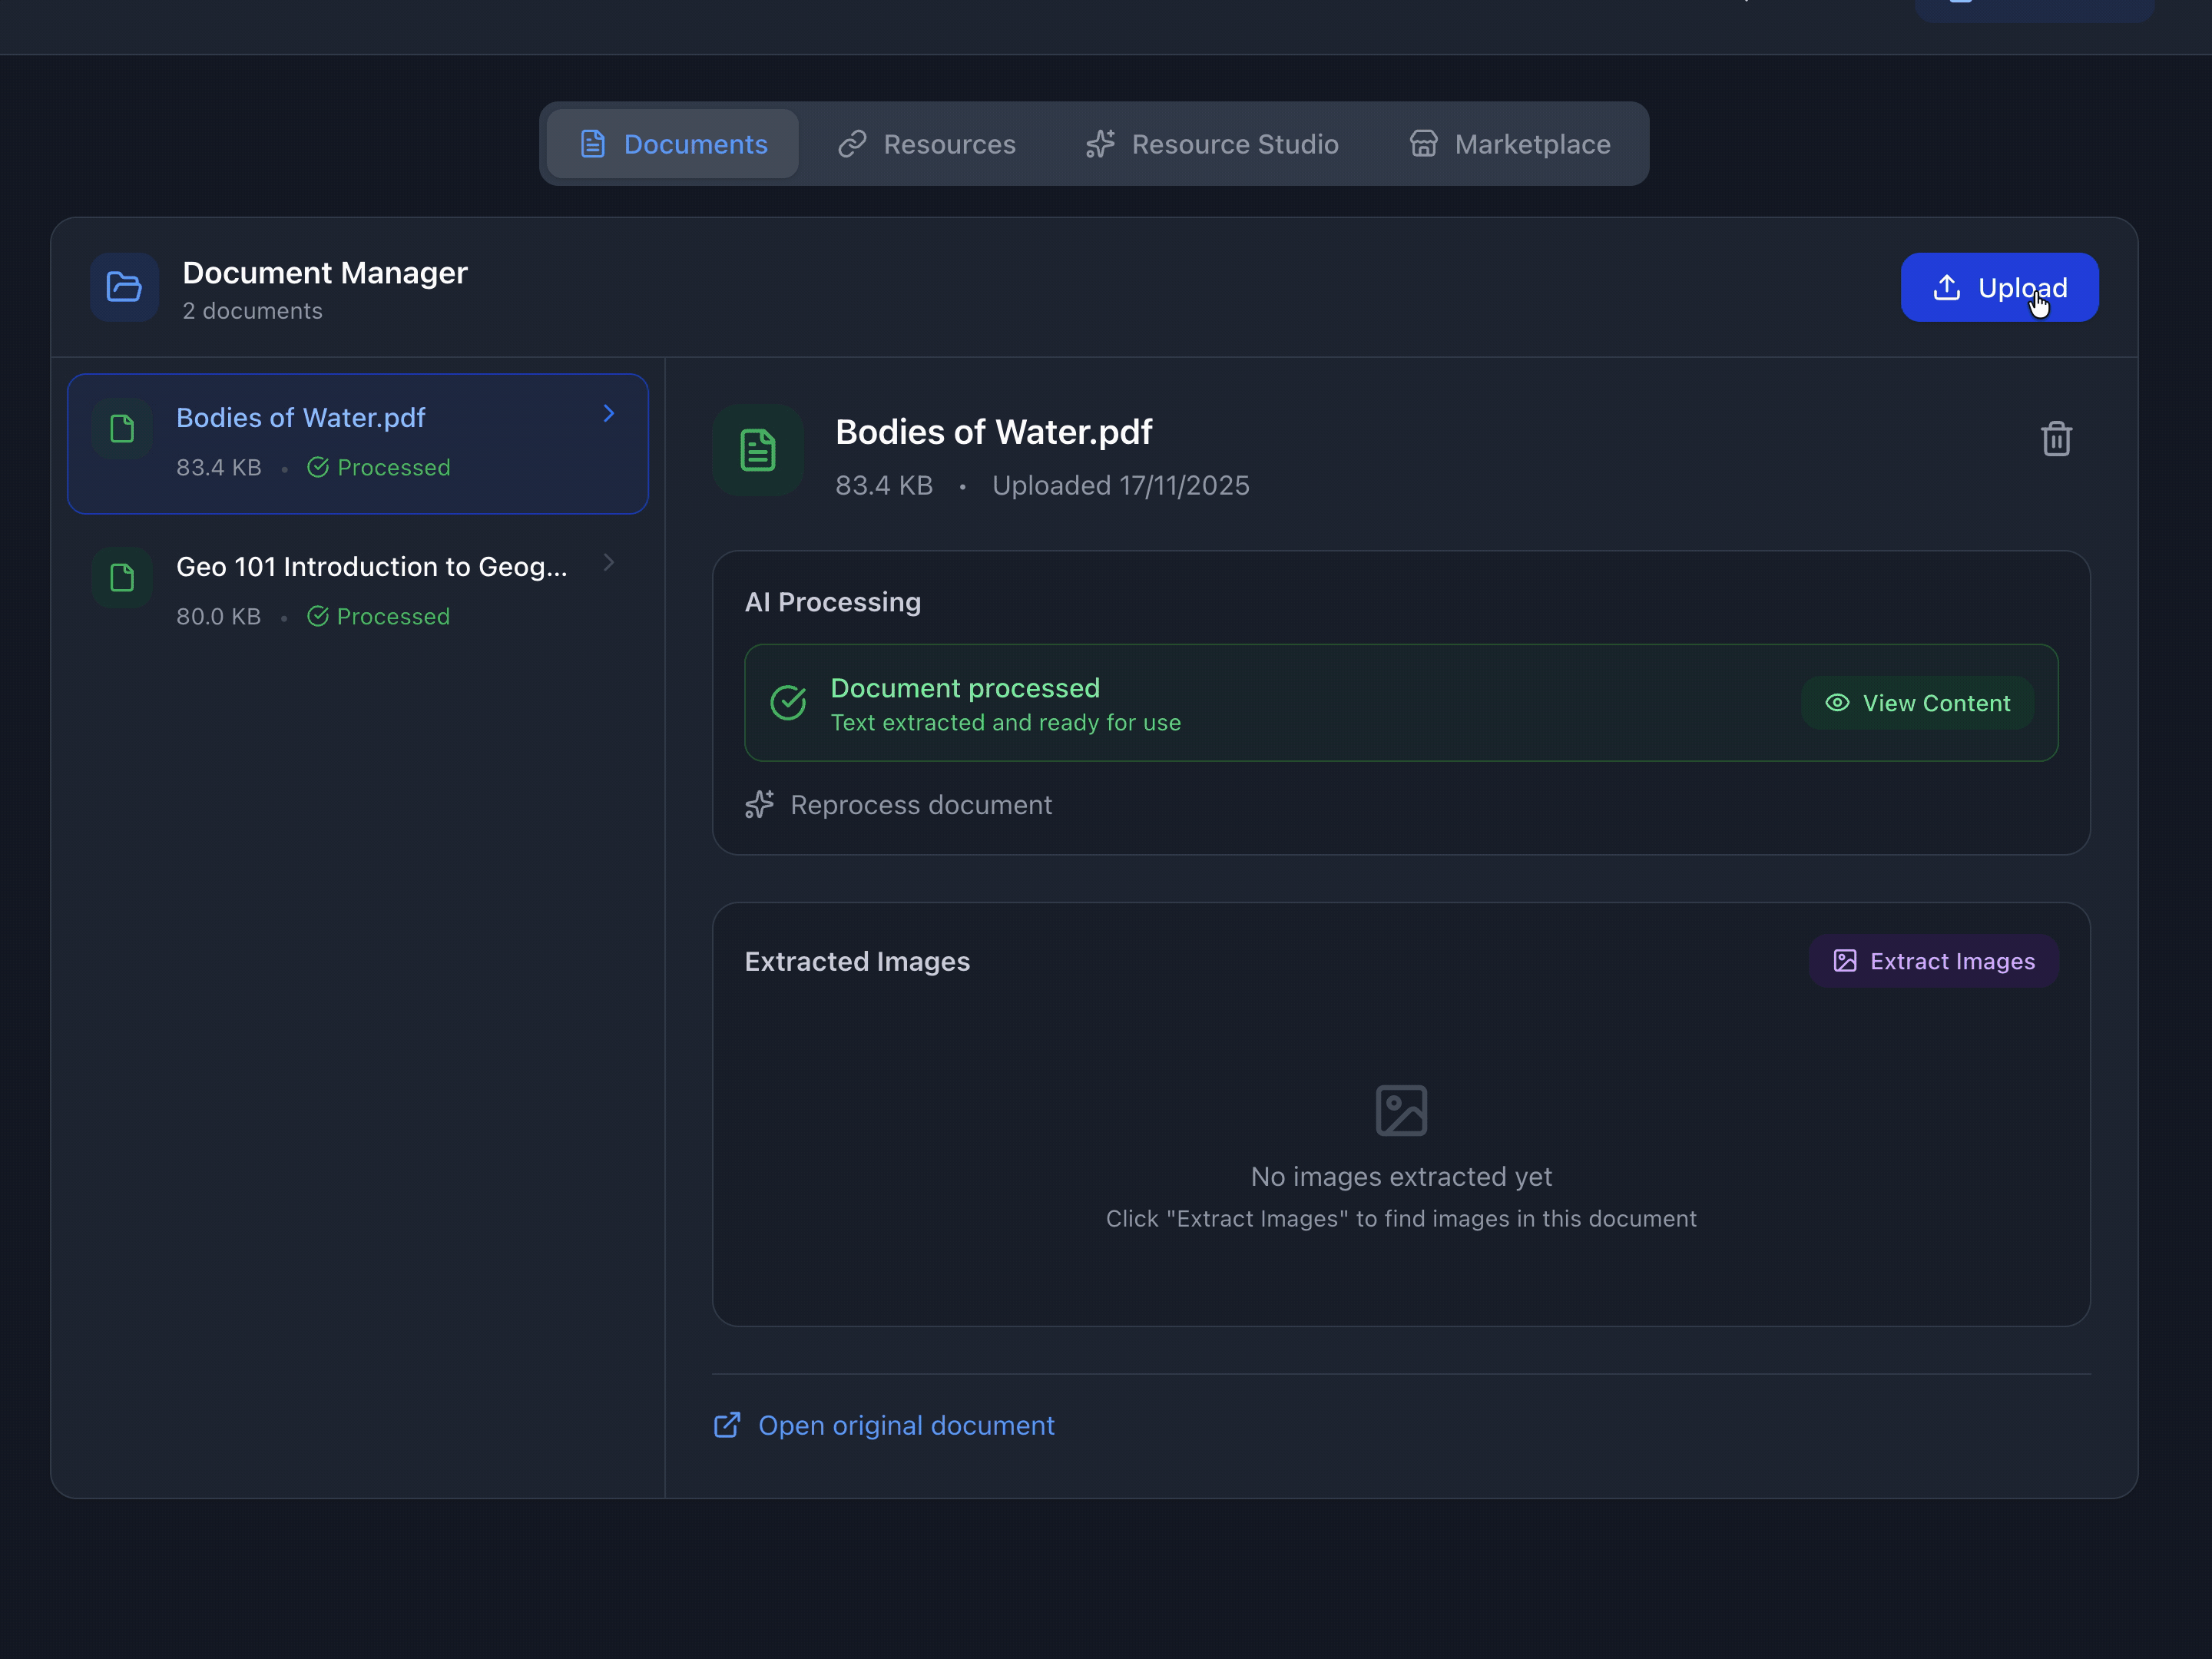Image resolution: width=2212 pixels, height=1659 pixels.
Task: Expand the Geo 101 Introduction chevron
Action: pos(608,563)
